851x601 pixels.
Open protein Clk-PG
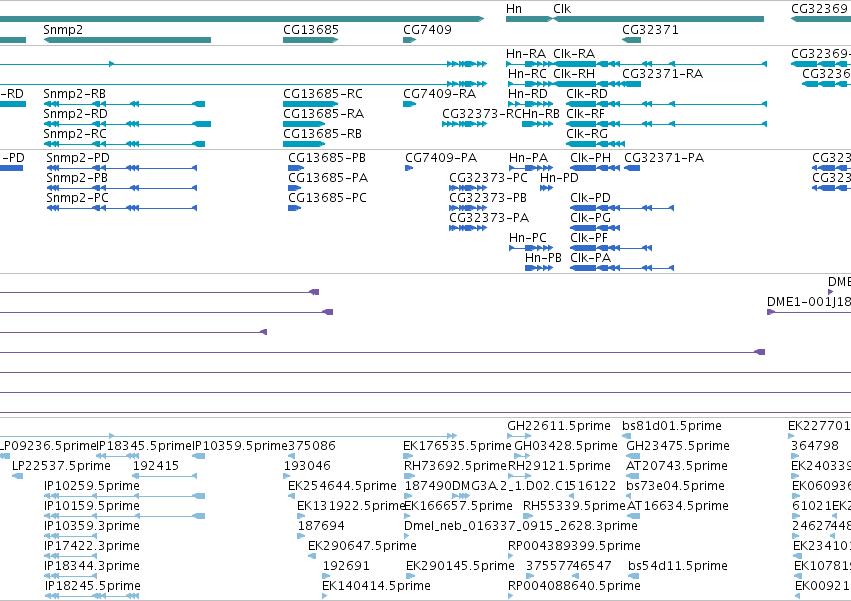click(590, 218)
